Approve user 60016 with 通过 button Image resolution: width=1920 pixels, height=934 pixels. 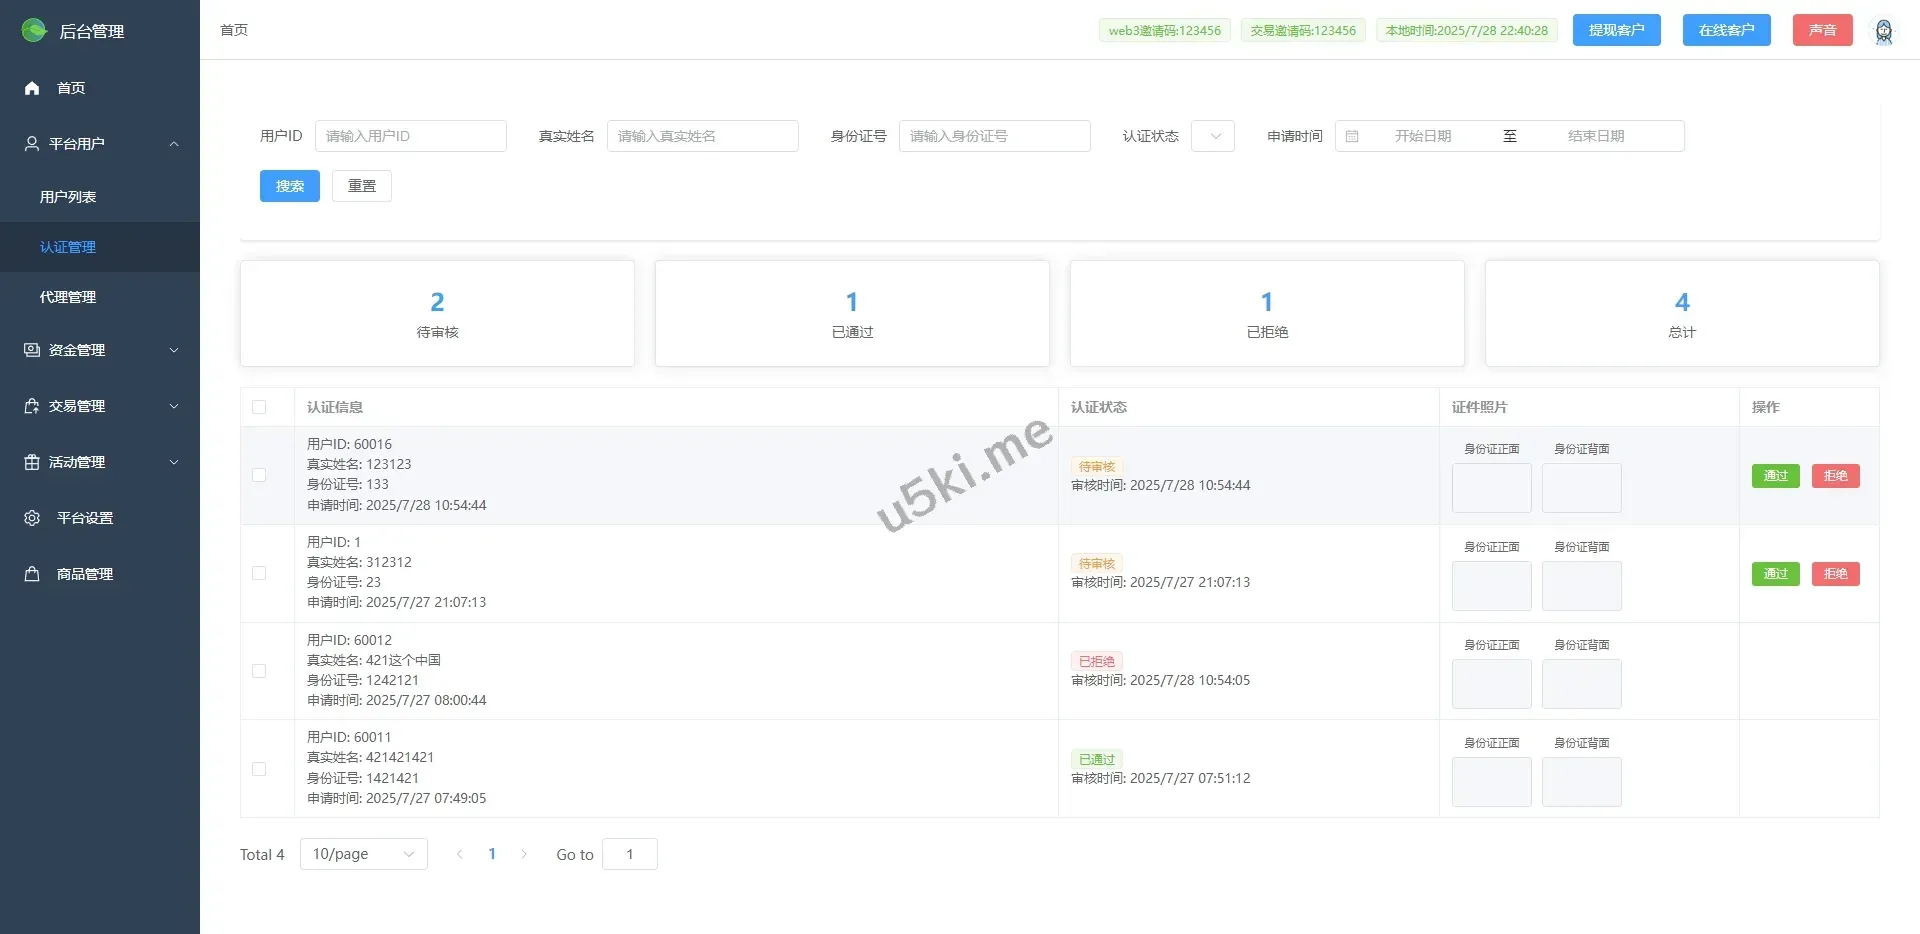pyautogui.click(x=1775, y=476)
